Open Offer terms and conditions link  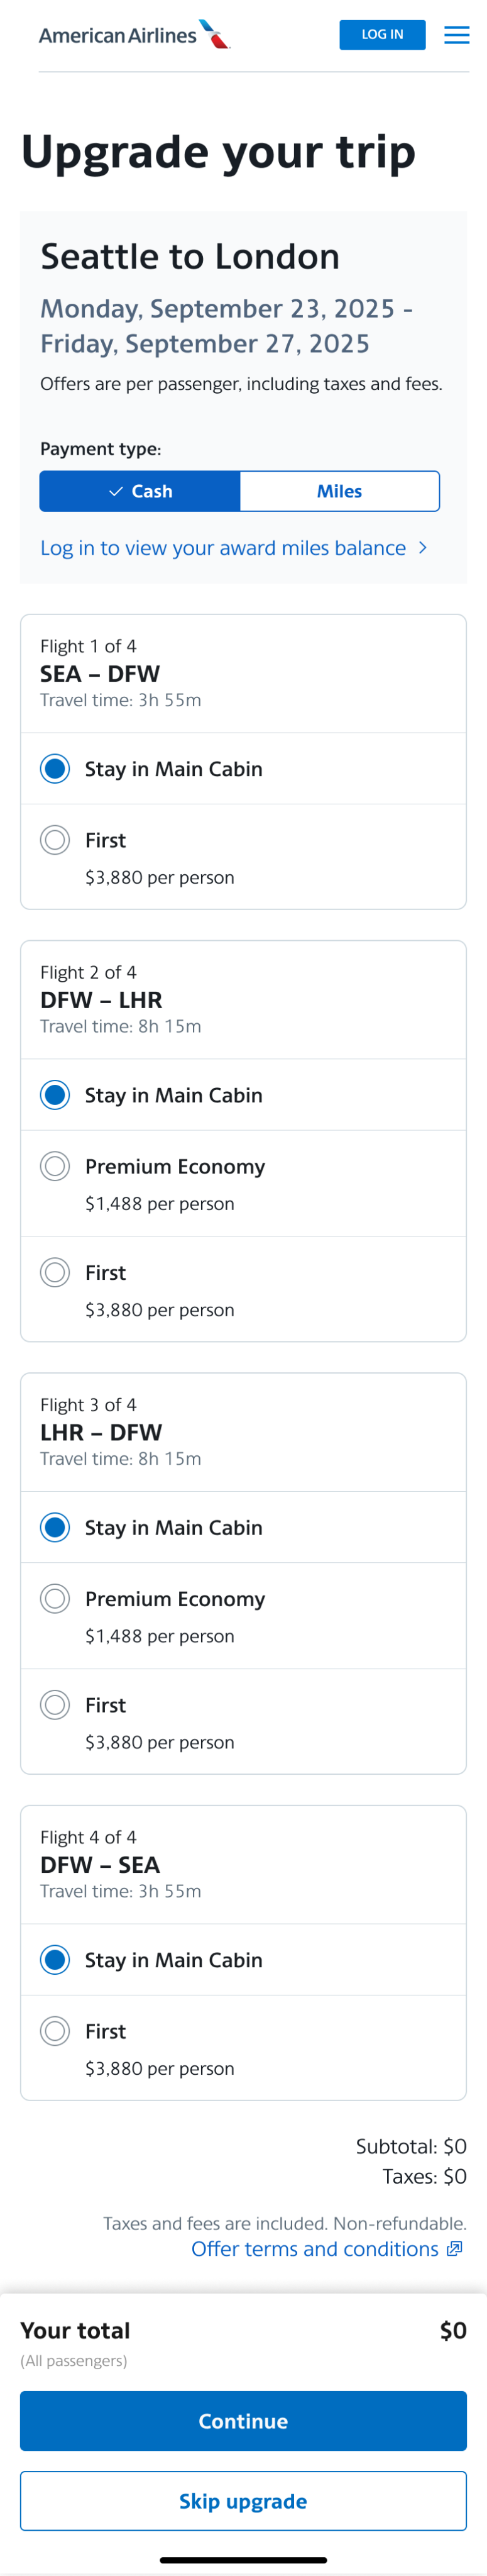coord(315,2248)
